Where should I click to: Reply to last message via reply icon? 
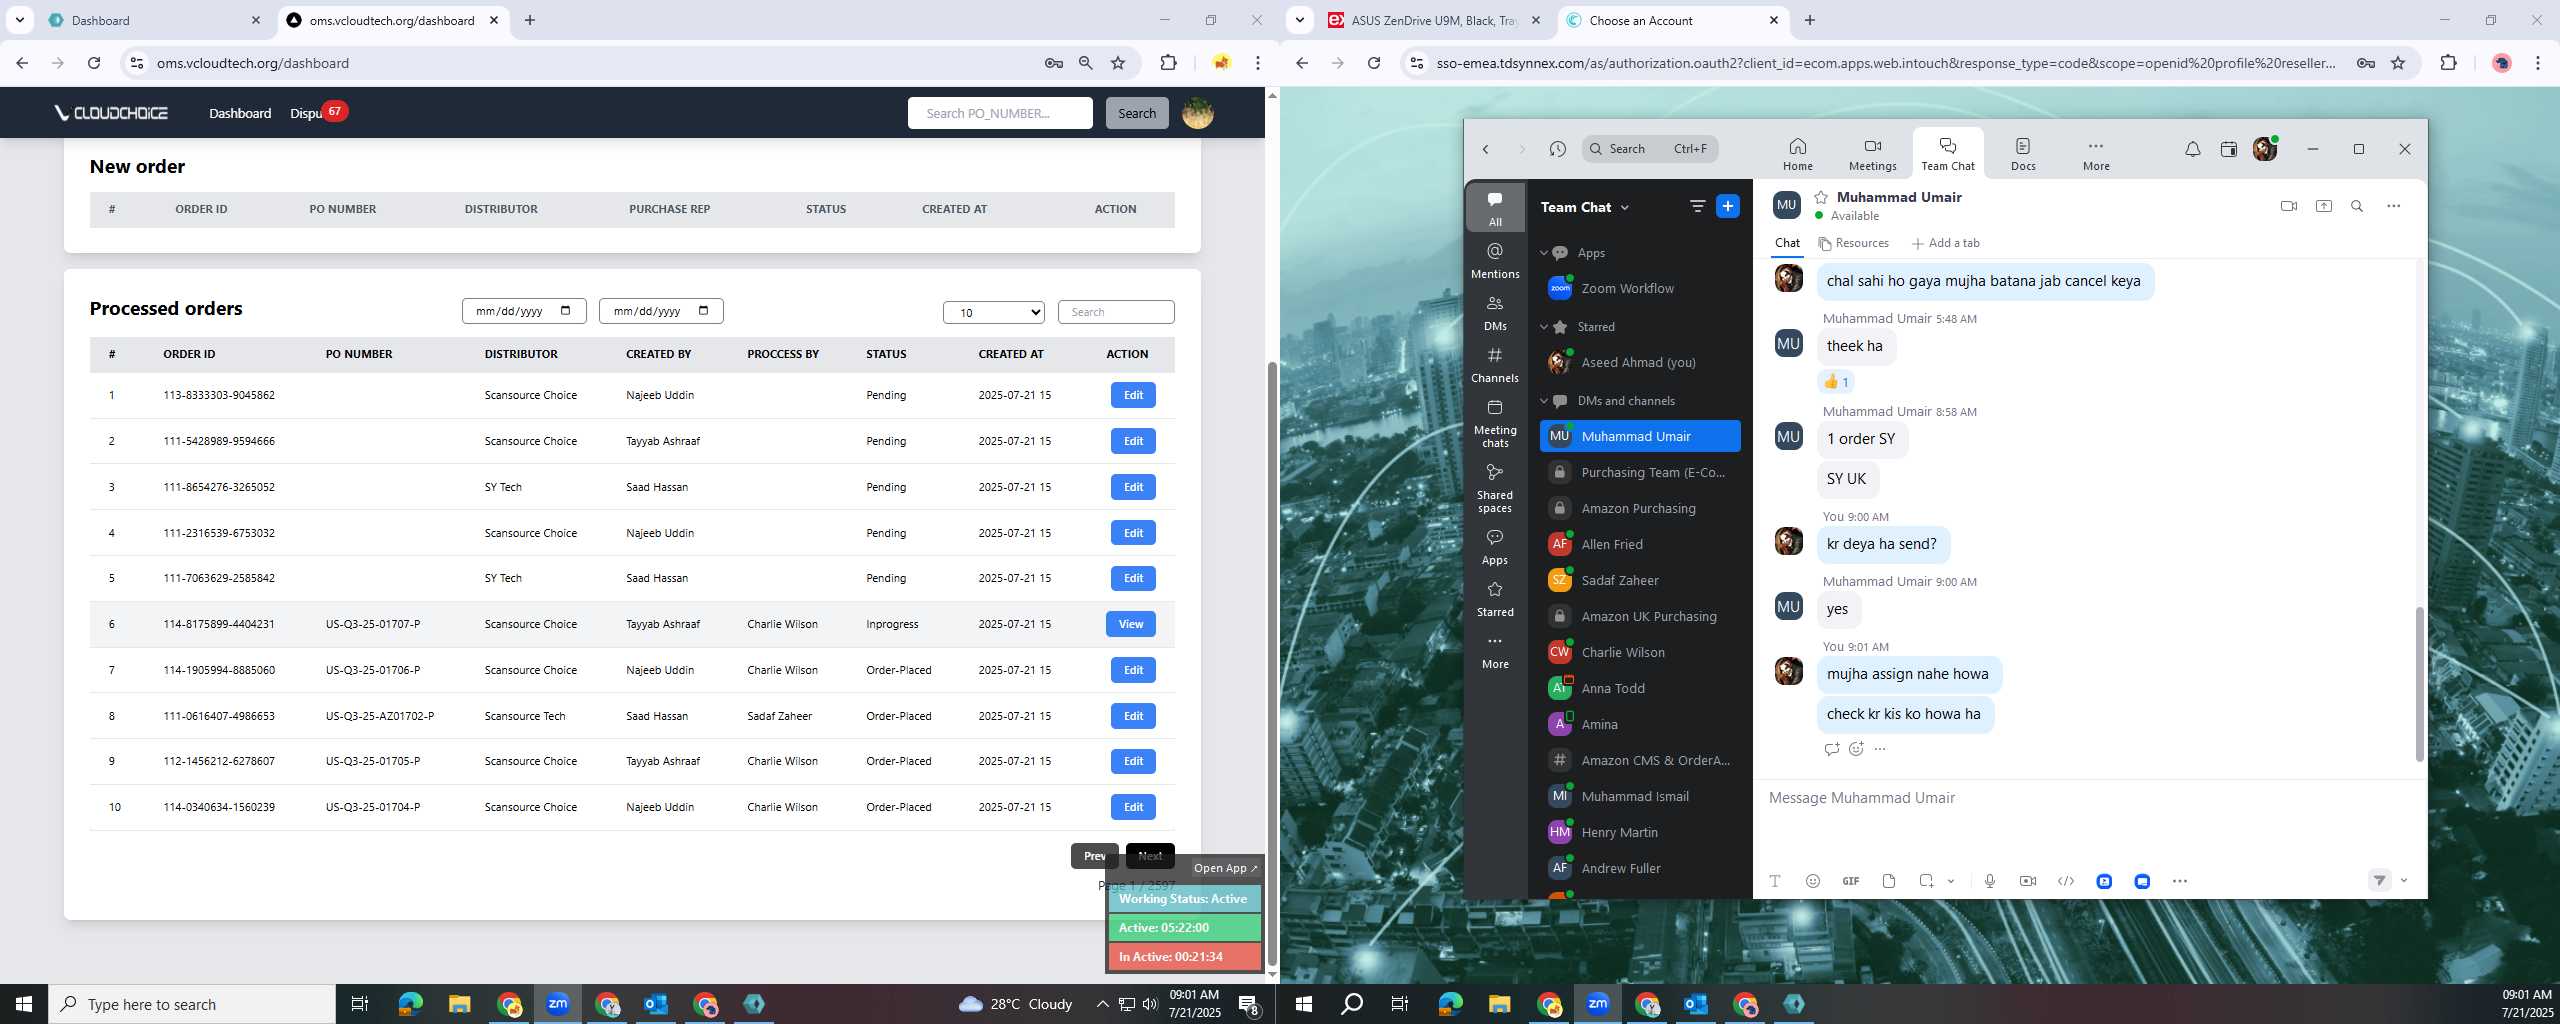tap(1831, 749)
